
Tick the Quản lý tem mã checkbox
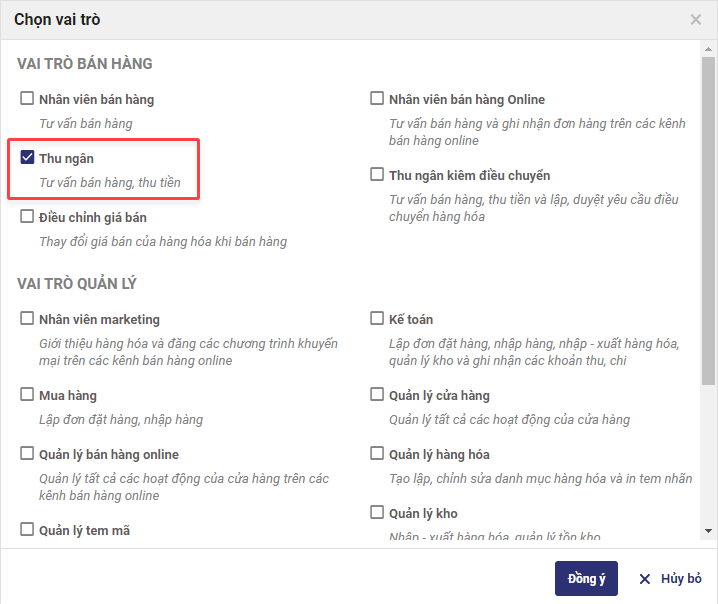tap(27, 530)
